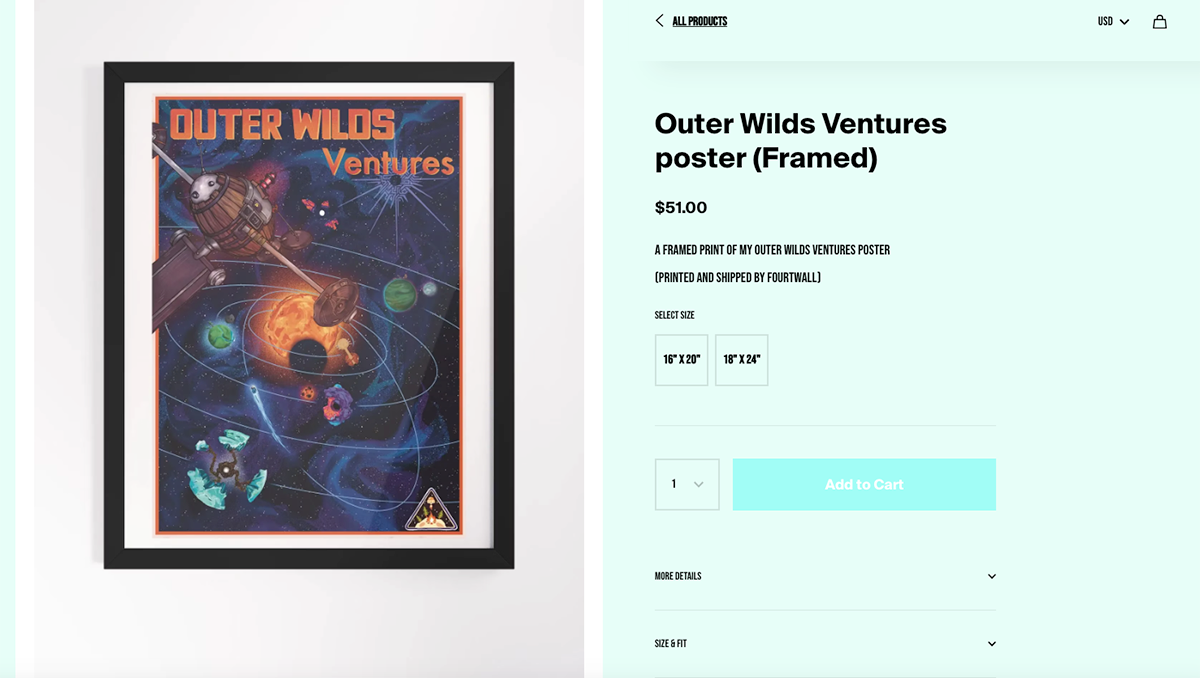Click the back arrow beside All Products
This screenshot has height=678, width=1200.
pyautogui.click(x=659, y=21)
